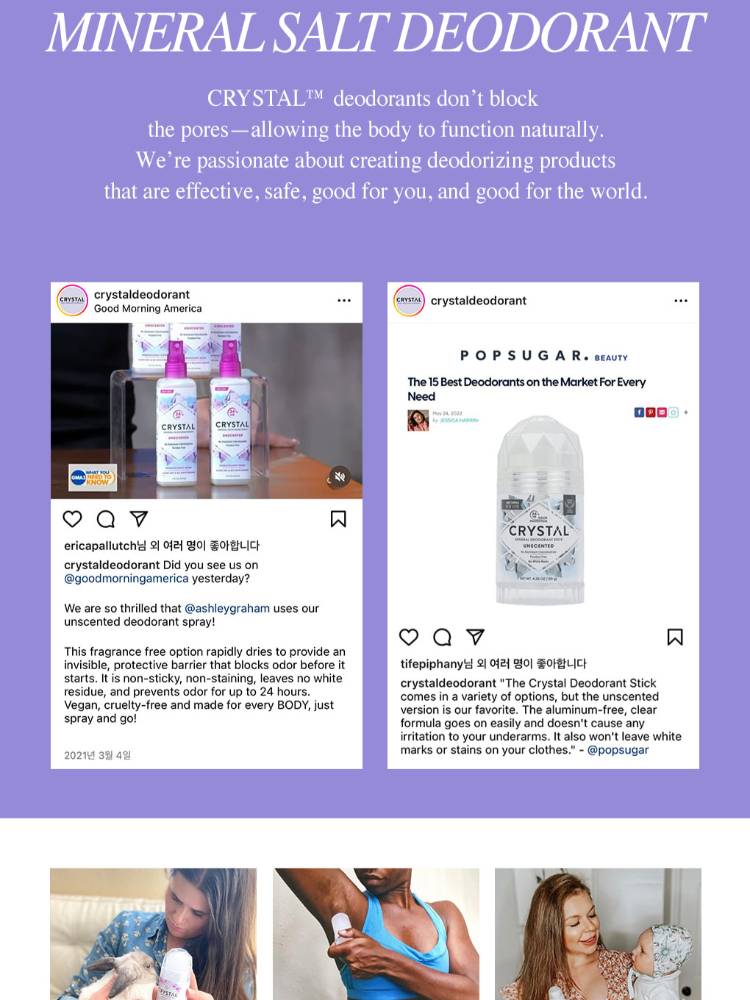Unmute the Good Morning America video

point(340,477)
